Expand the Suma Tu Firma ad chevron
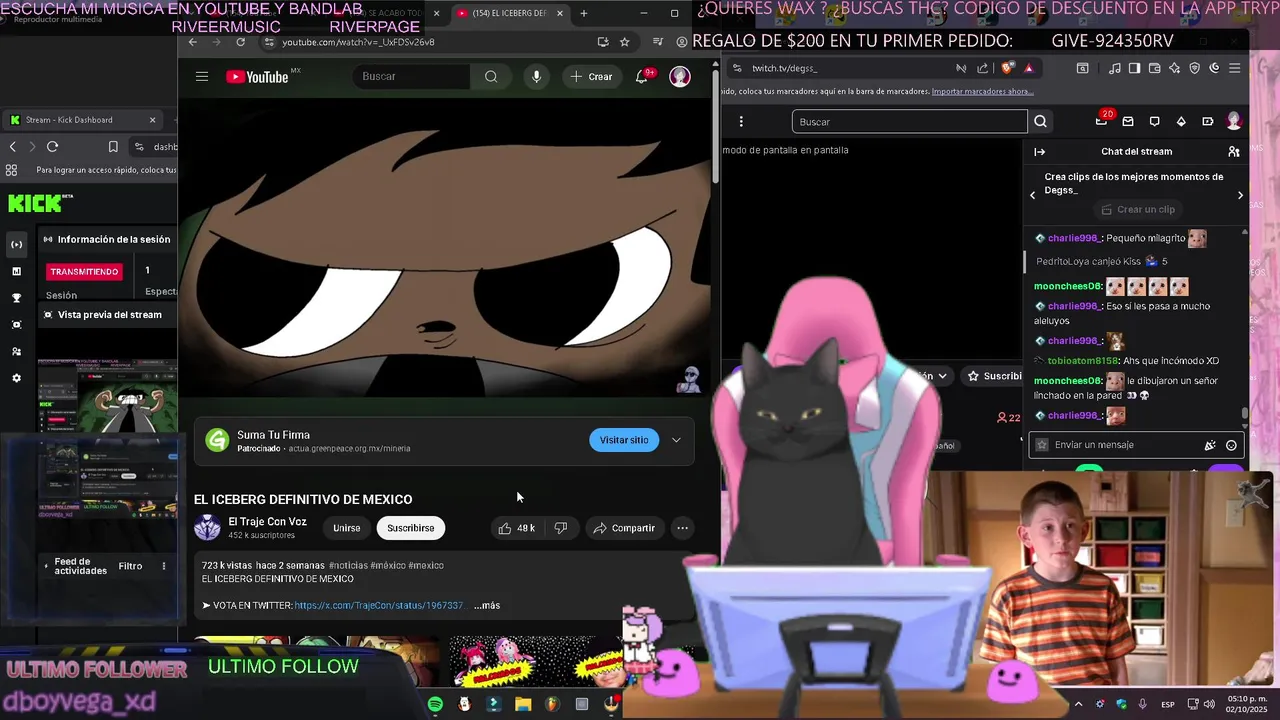 coord(676,440)
